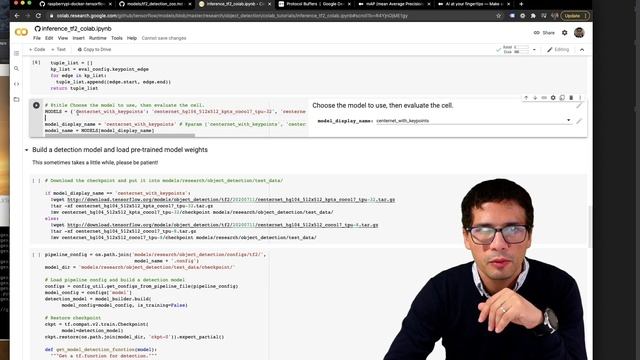
Task: Click the browser Update button
Action: [575, 16]
